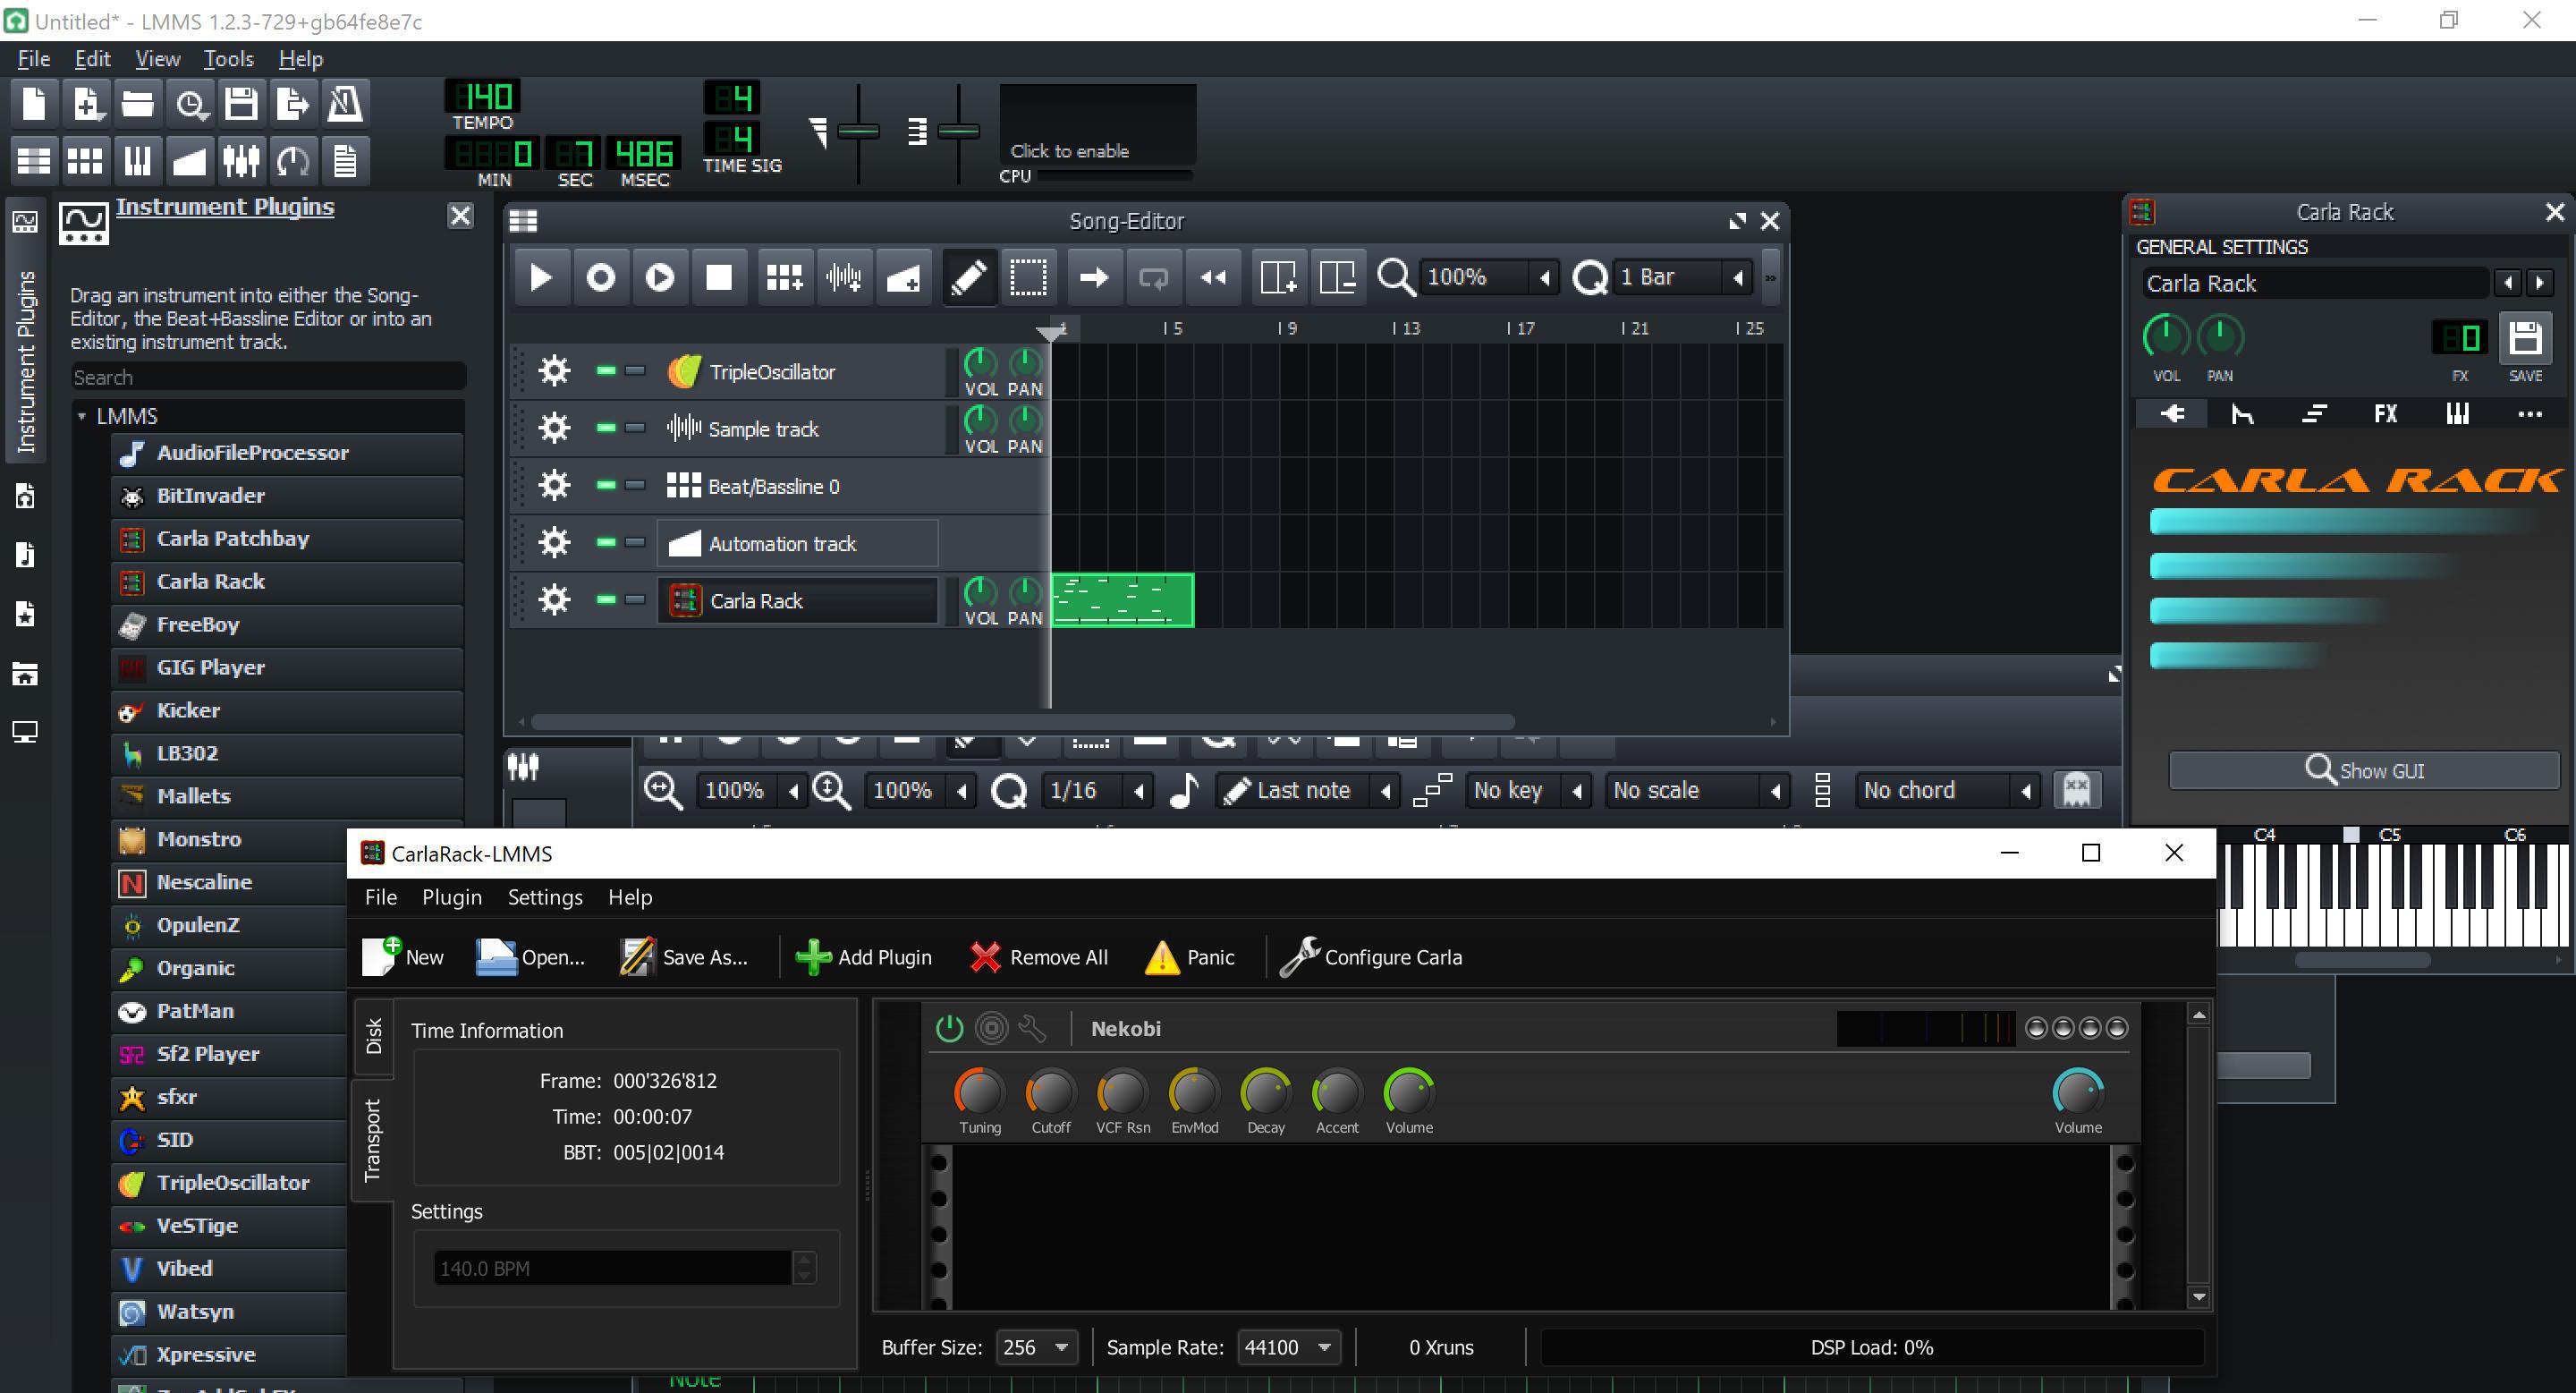Click the metronome icon in main toolbar
The image size is (2576, 1393).
pos(345,104)
